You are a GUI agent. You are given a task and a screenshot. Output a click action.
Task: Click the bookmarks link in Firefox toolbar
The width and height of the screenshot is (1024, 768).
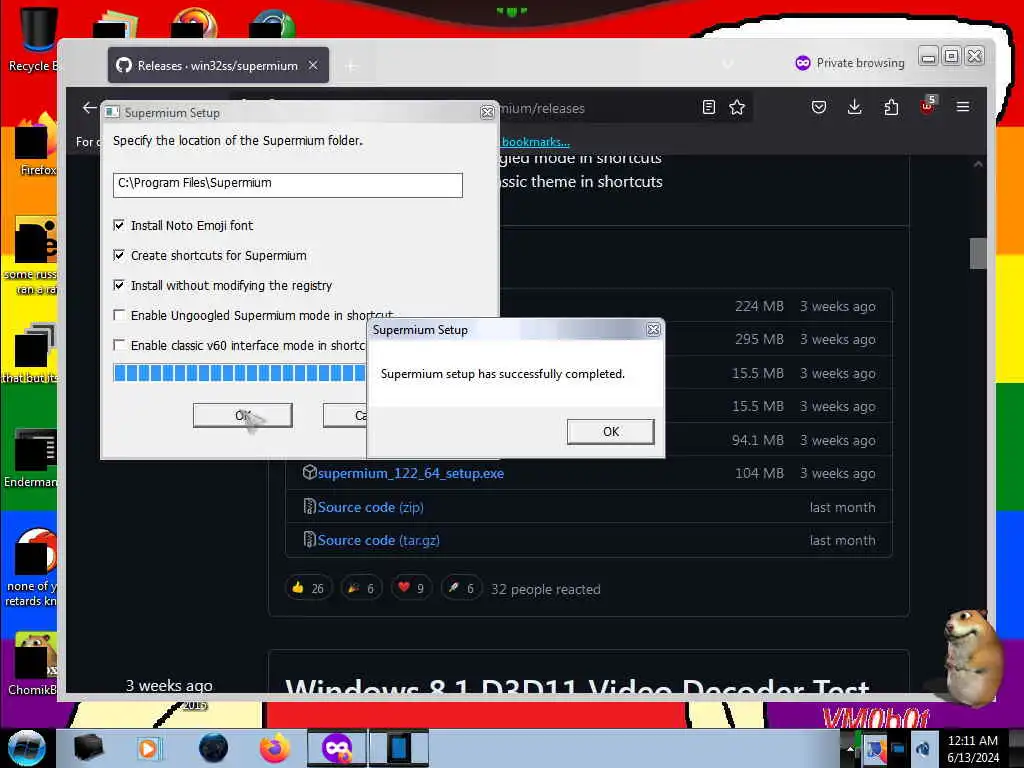pyautogui.click(x=536, y=142)
